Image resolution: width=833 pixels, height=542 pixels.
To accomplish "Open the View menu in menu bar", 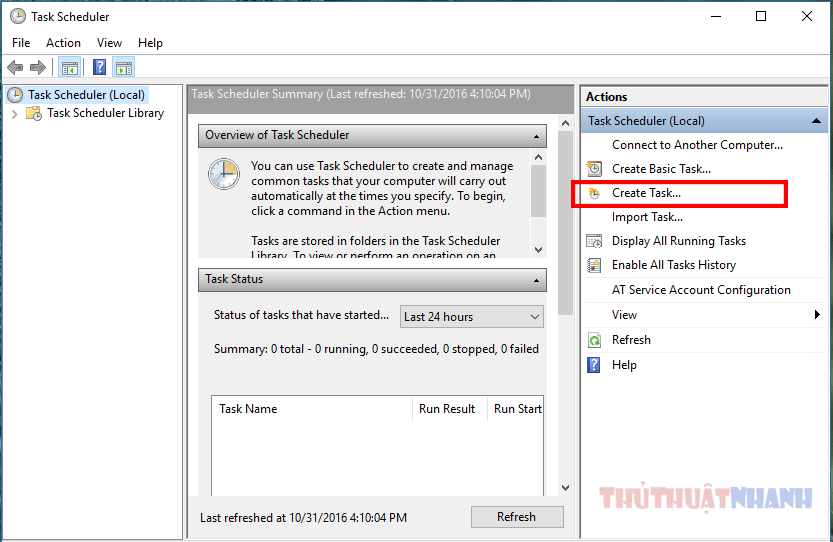I will pyautogui.click(x=109, y=43).
